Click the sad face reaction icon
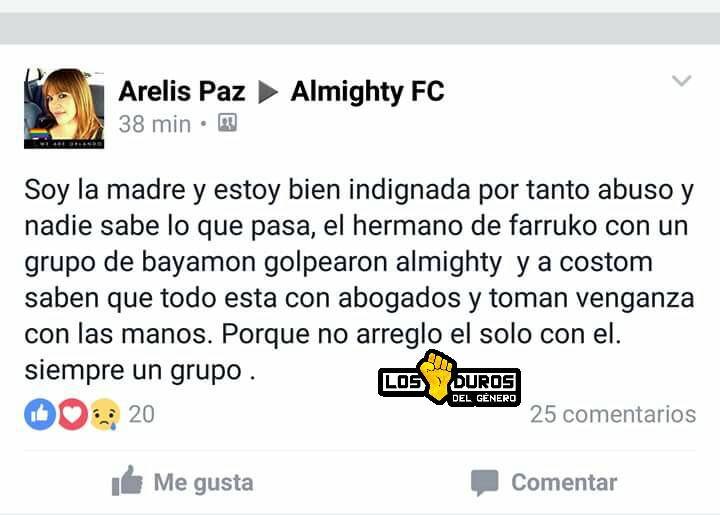 point(105,414)
